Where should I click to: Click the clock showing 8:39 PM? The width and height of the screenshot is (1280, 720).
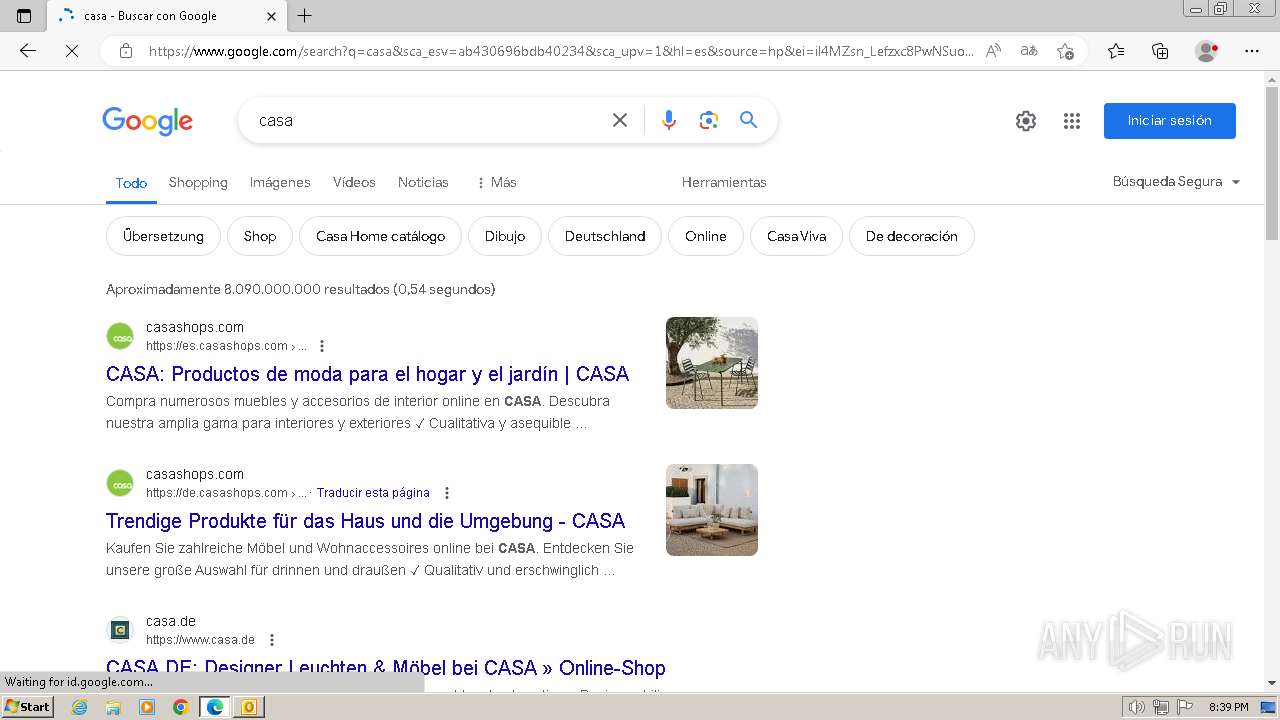coord(1229,707)
